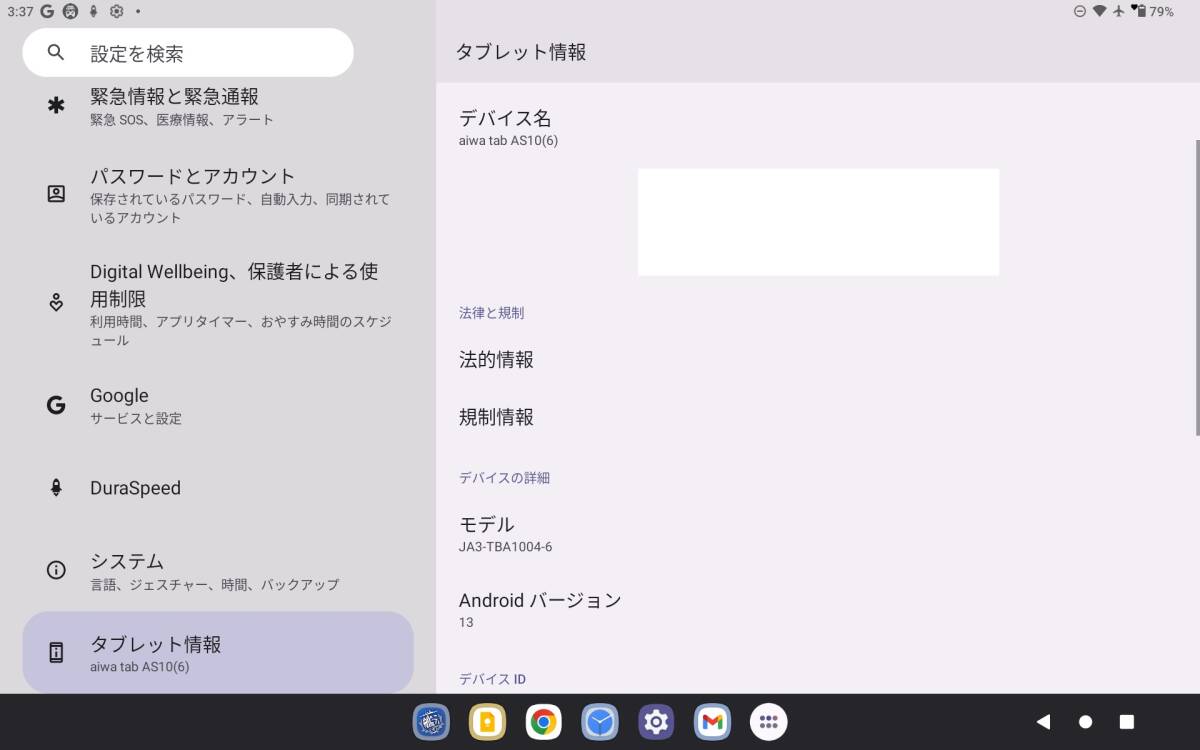Open デバイス名 setting

[816, 127]
